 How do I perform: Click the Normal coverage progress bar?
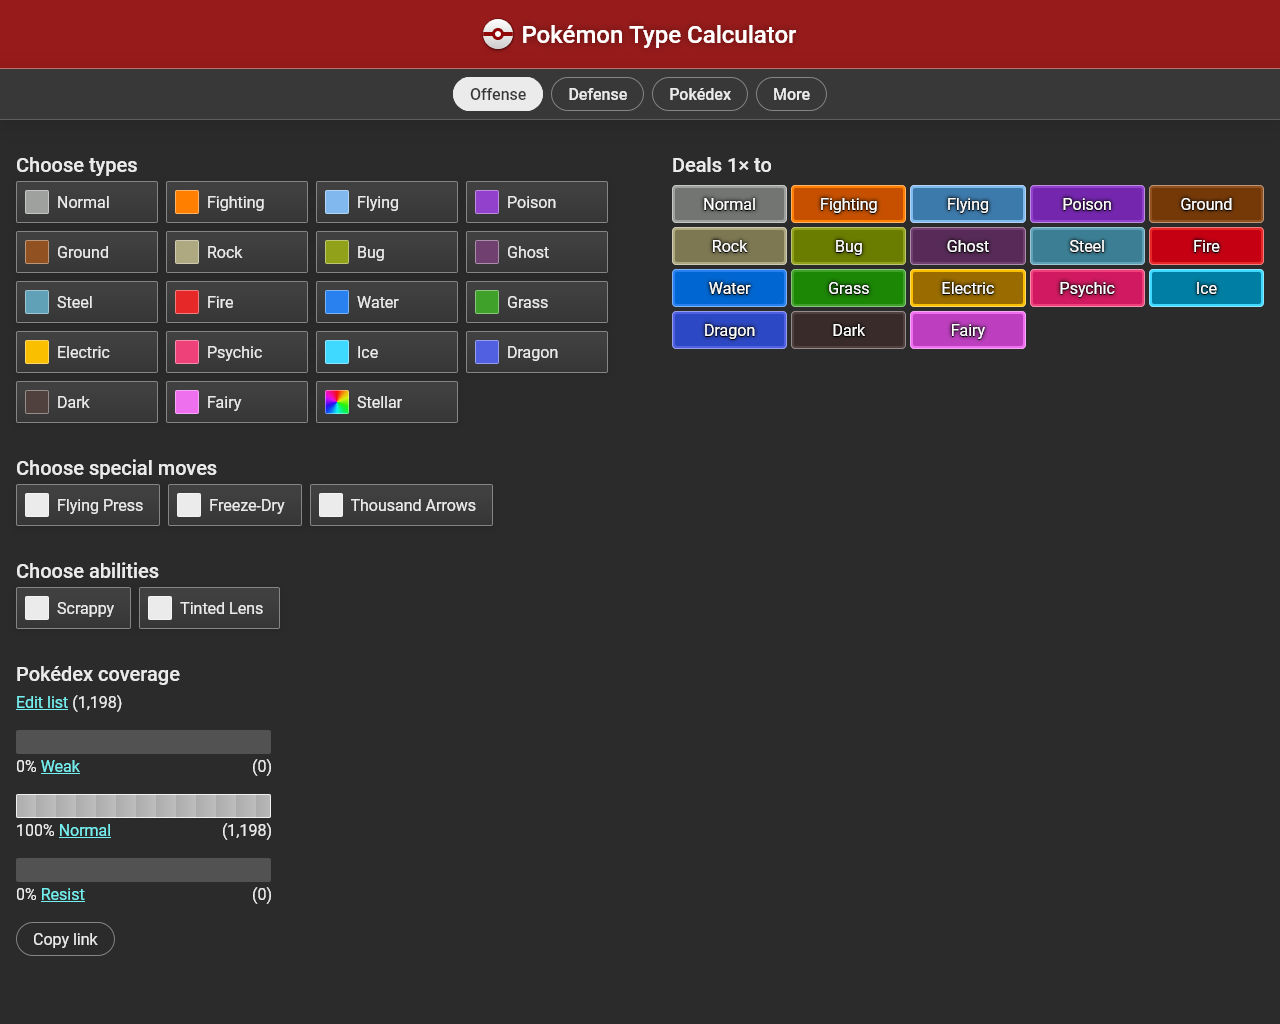click(x=143, y=806)
